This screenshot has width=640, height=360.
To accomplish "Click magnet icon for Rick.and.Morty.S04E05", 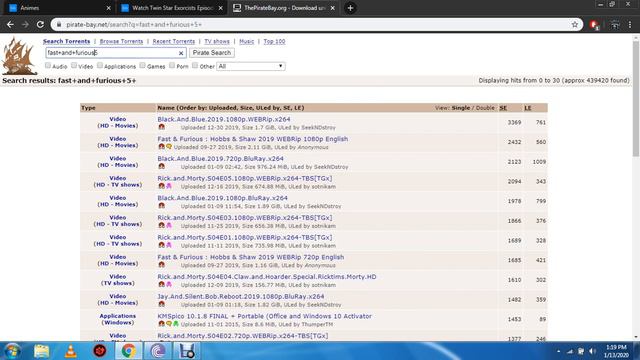I will pos(162,186).
